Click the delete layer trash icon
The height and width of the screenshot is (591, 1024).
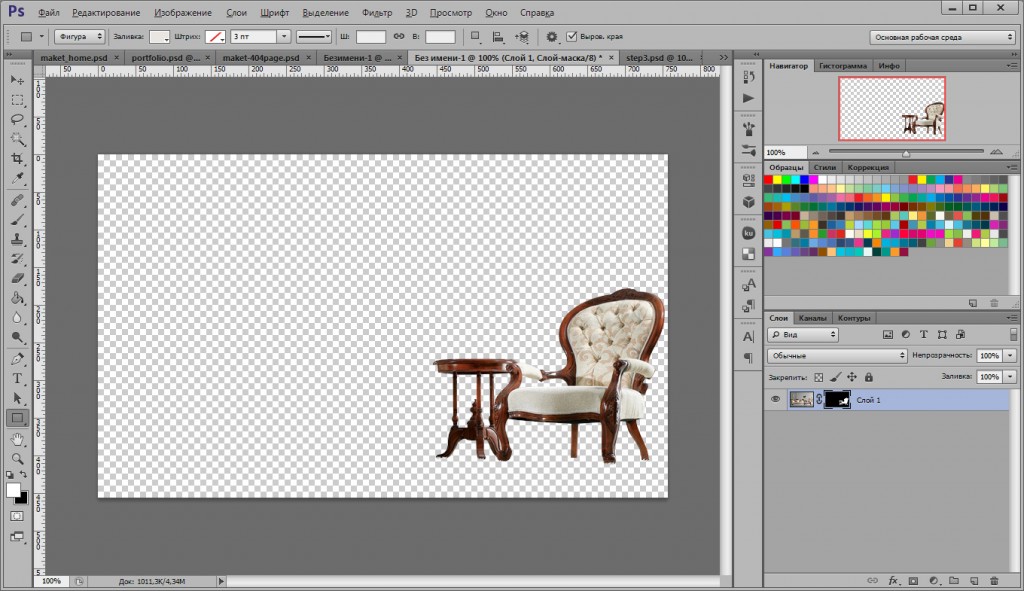coord(994,581)
